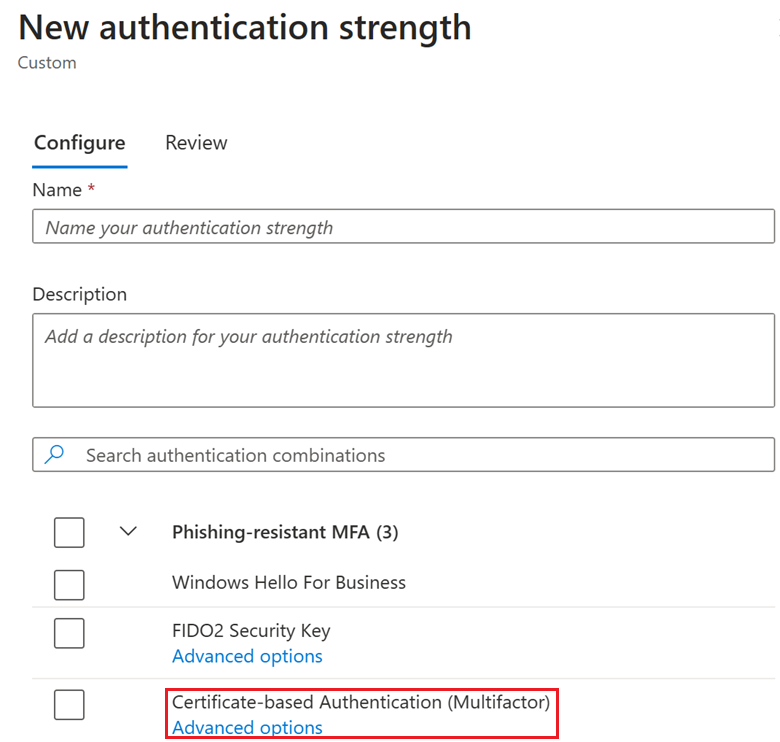This screenshot has width=780, height=742.
Task: Open Advanced options under Certificate-based Authentication
Action: pos(247,727)
